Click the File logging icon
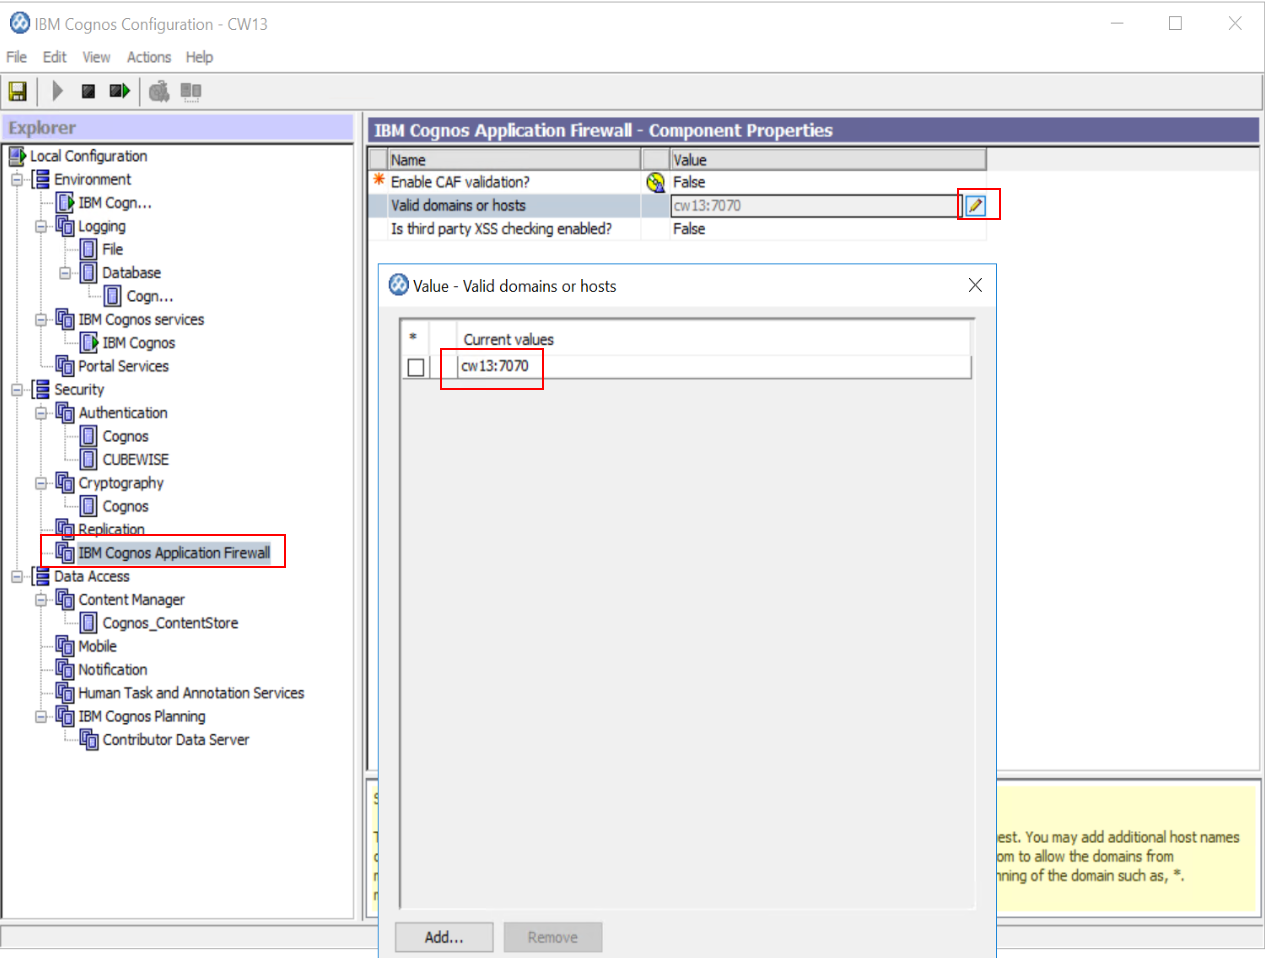1265x958 pixels. coord(89,250)
